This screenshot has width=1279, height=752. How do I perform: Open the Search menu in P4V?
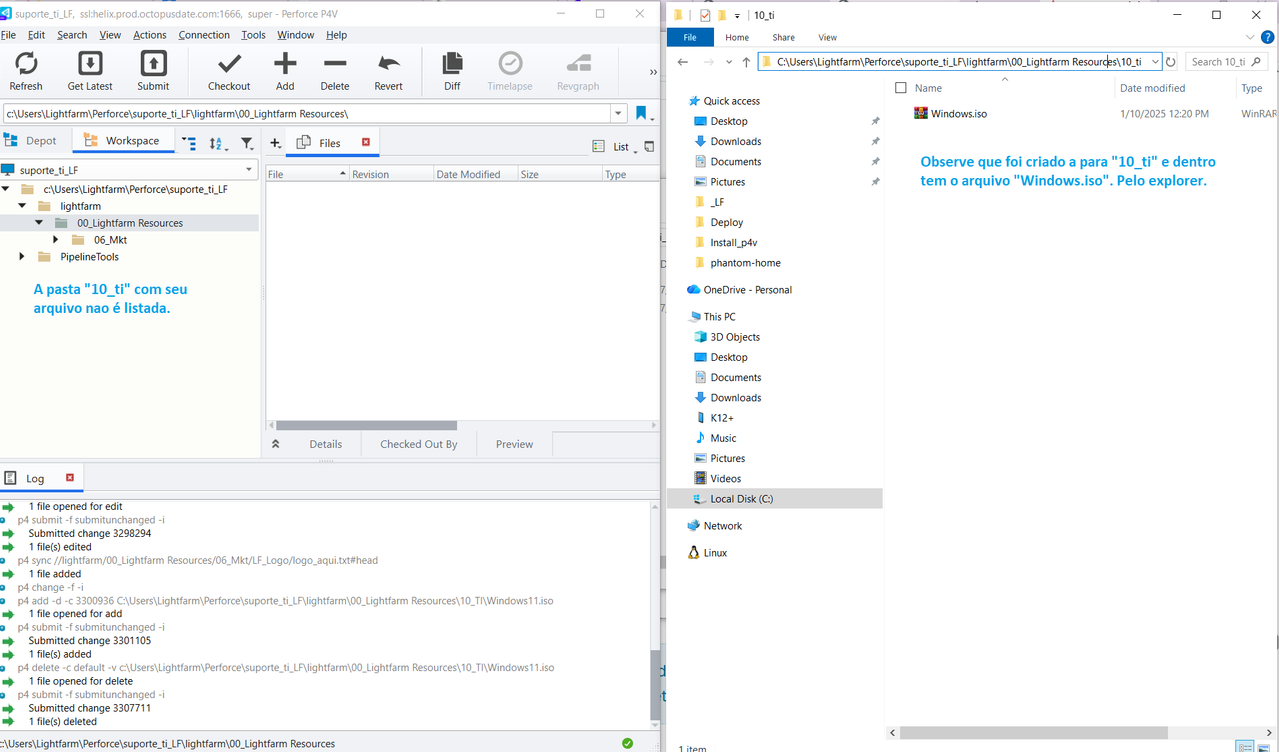(72, 35)
